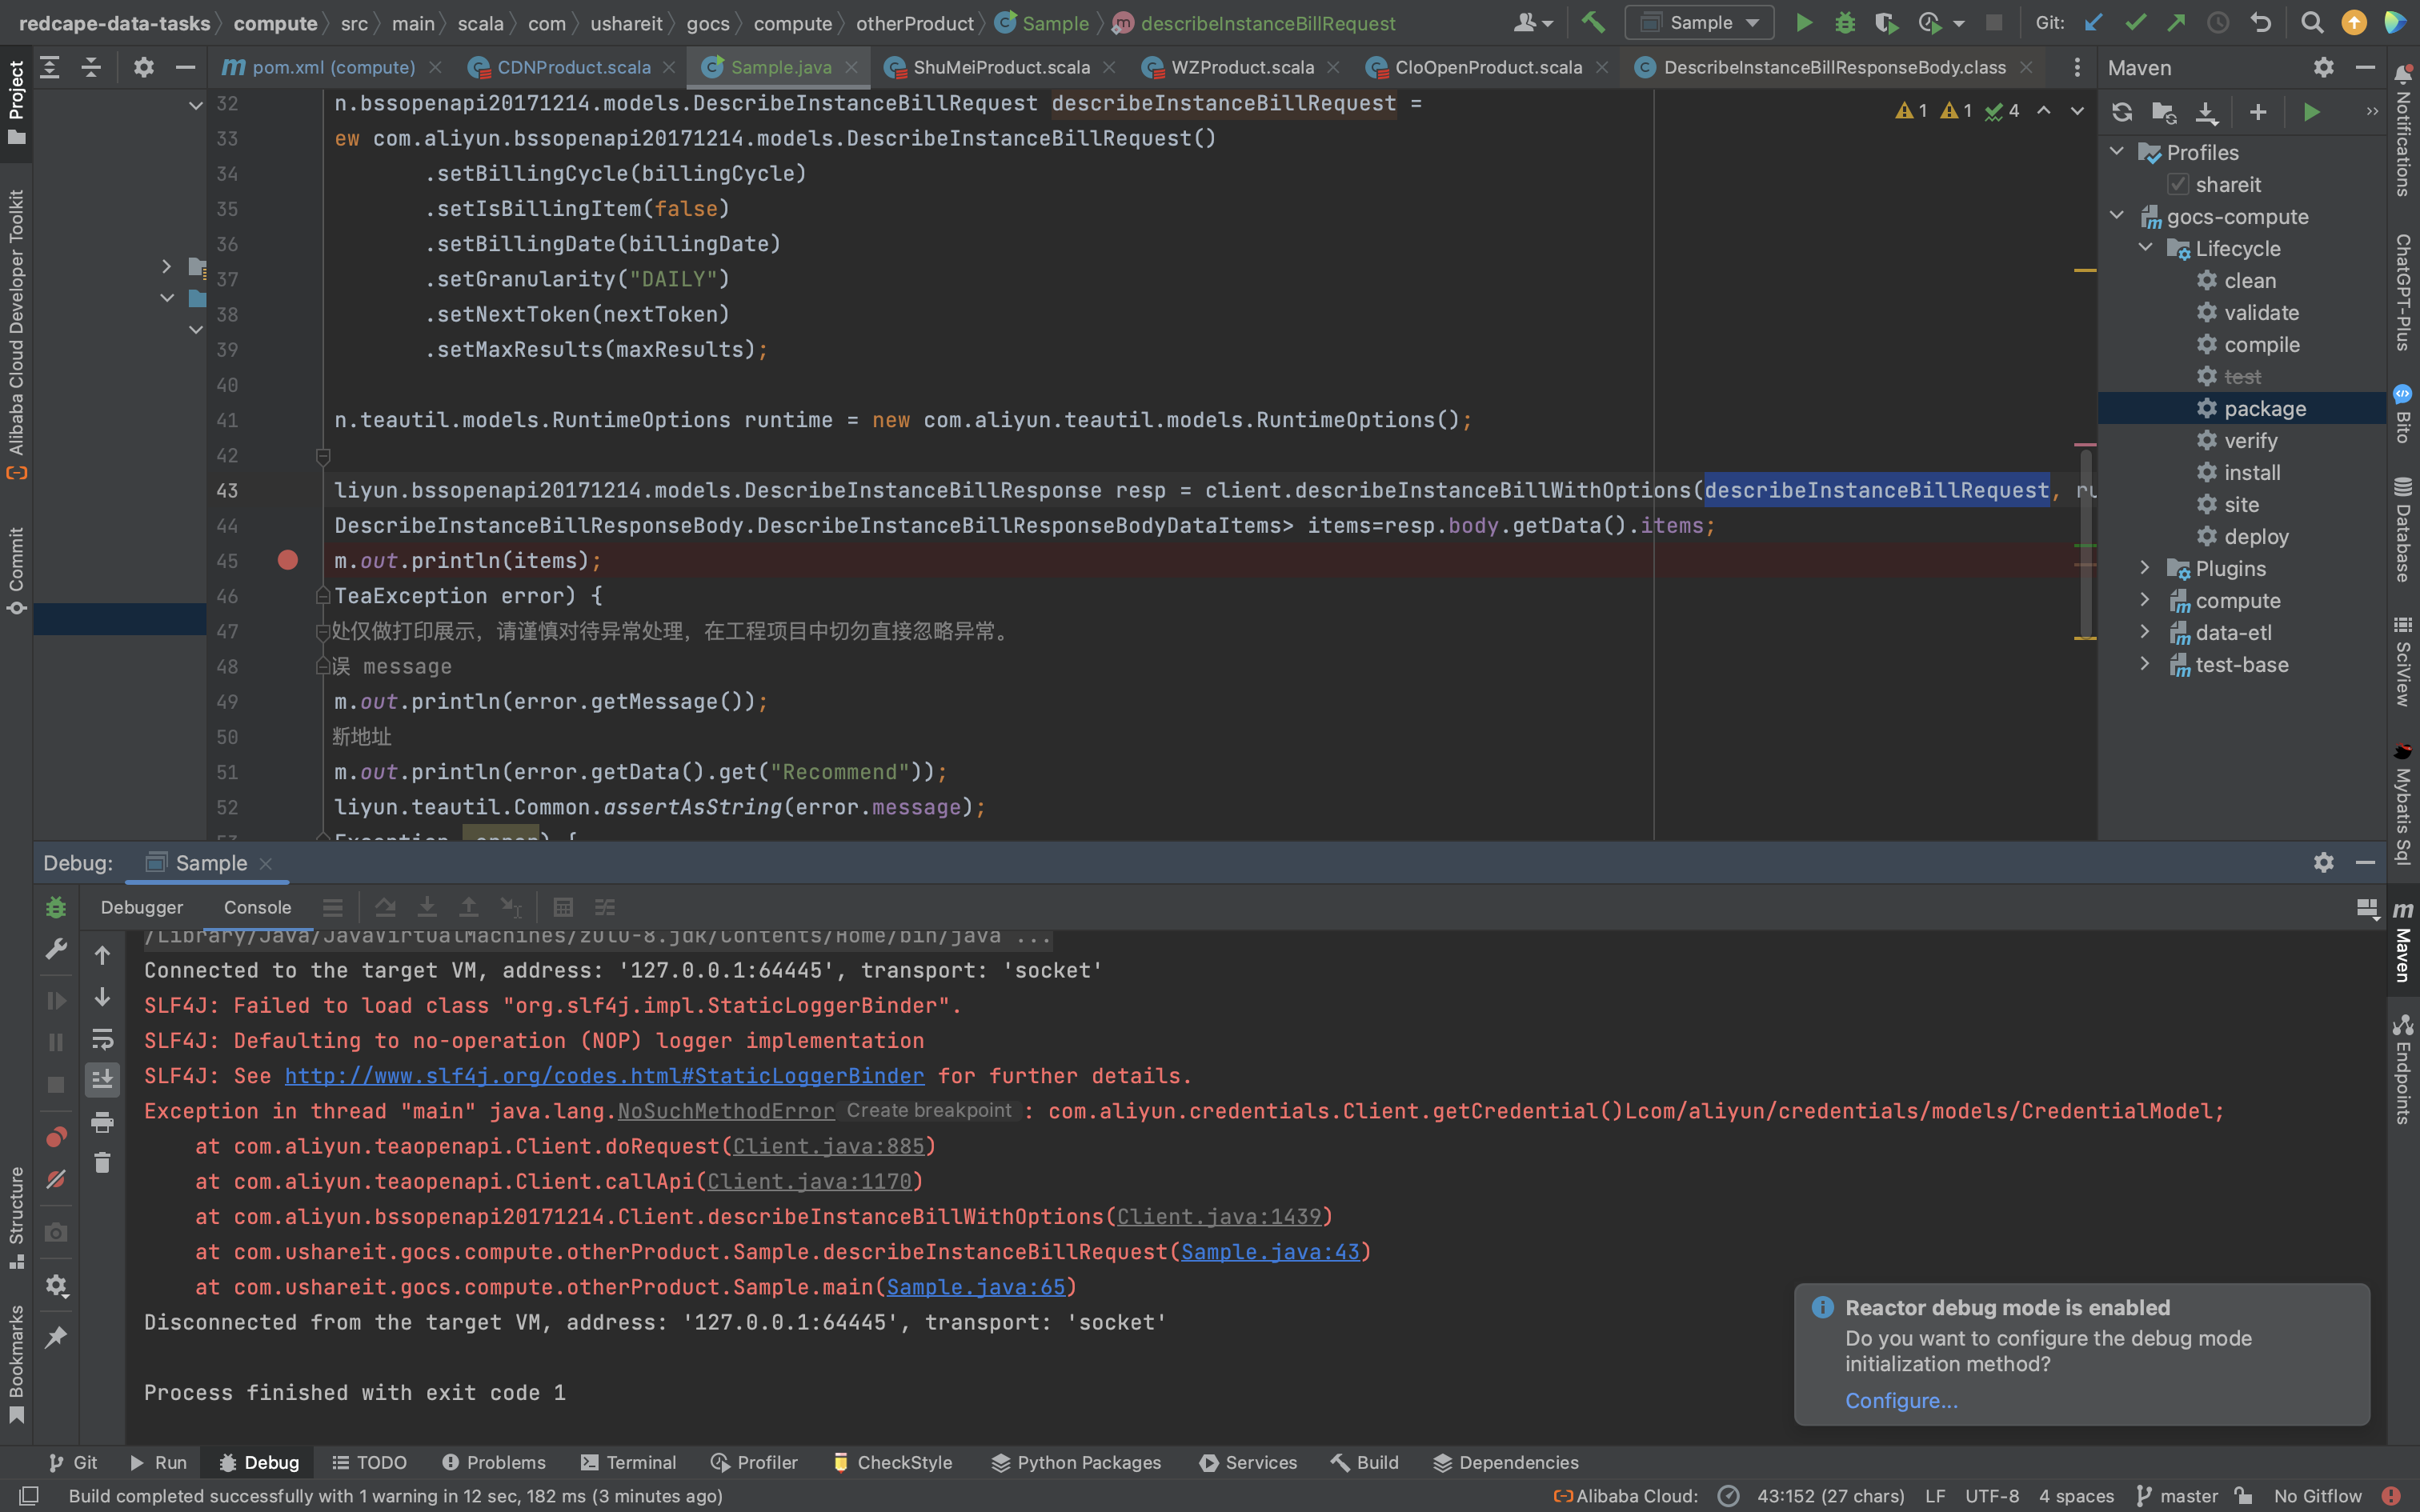The width and height of the screenshot is (2420, 1512).
Task: Run the Maven package lifecycle goal
Action: pos(2264,409)
